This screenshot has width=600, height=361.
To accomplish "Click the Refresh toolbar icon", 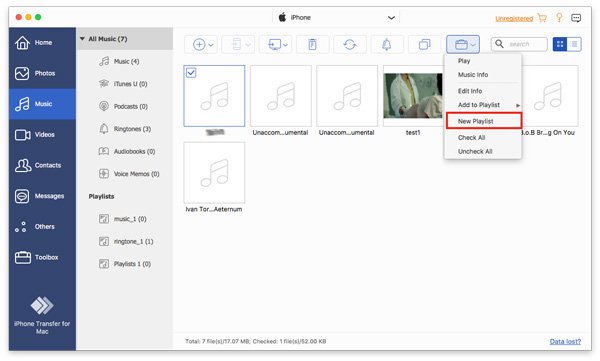I will (x=350, y=44).
